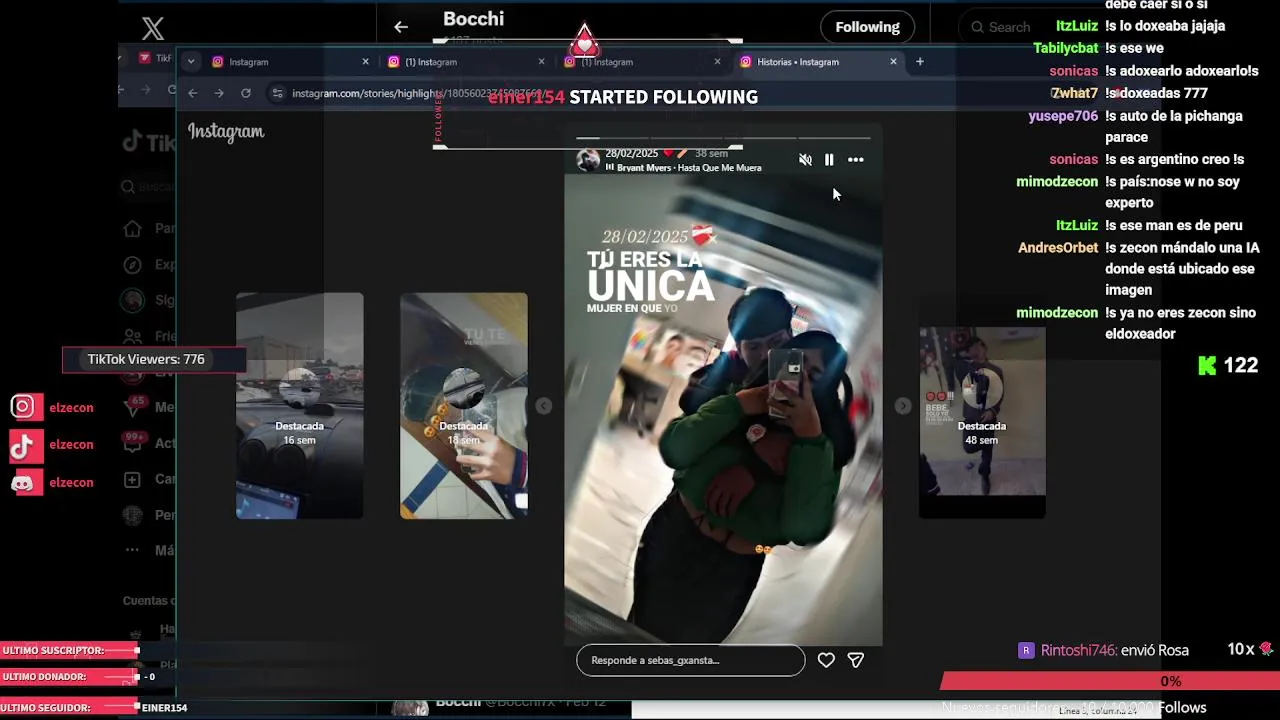Reload the Instagram page
Image resolution: width=1280 pixels, height=720 pixels.
246,93
